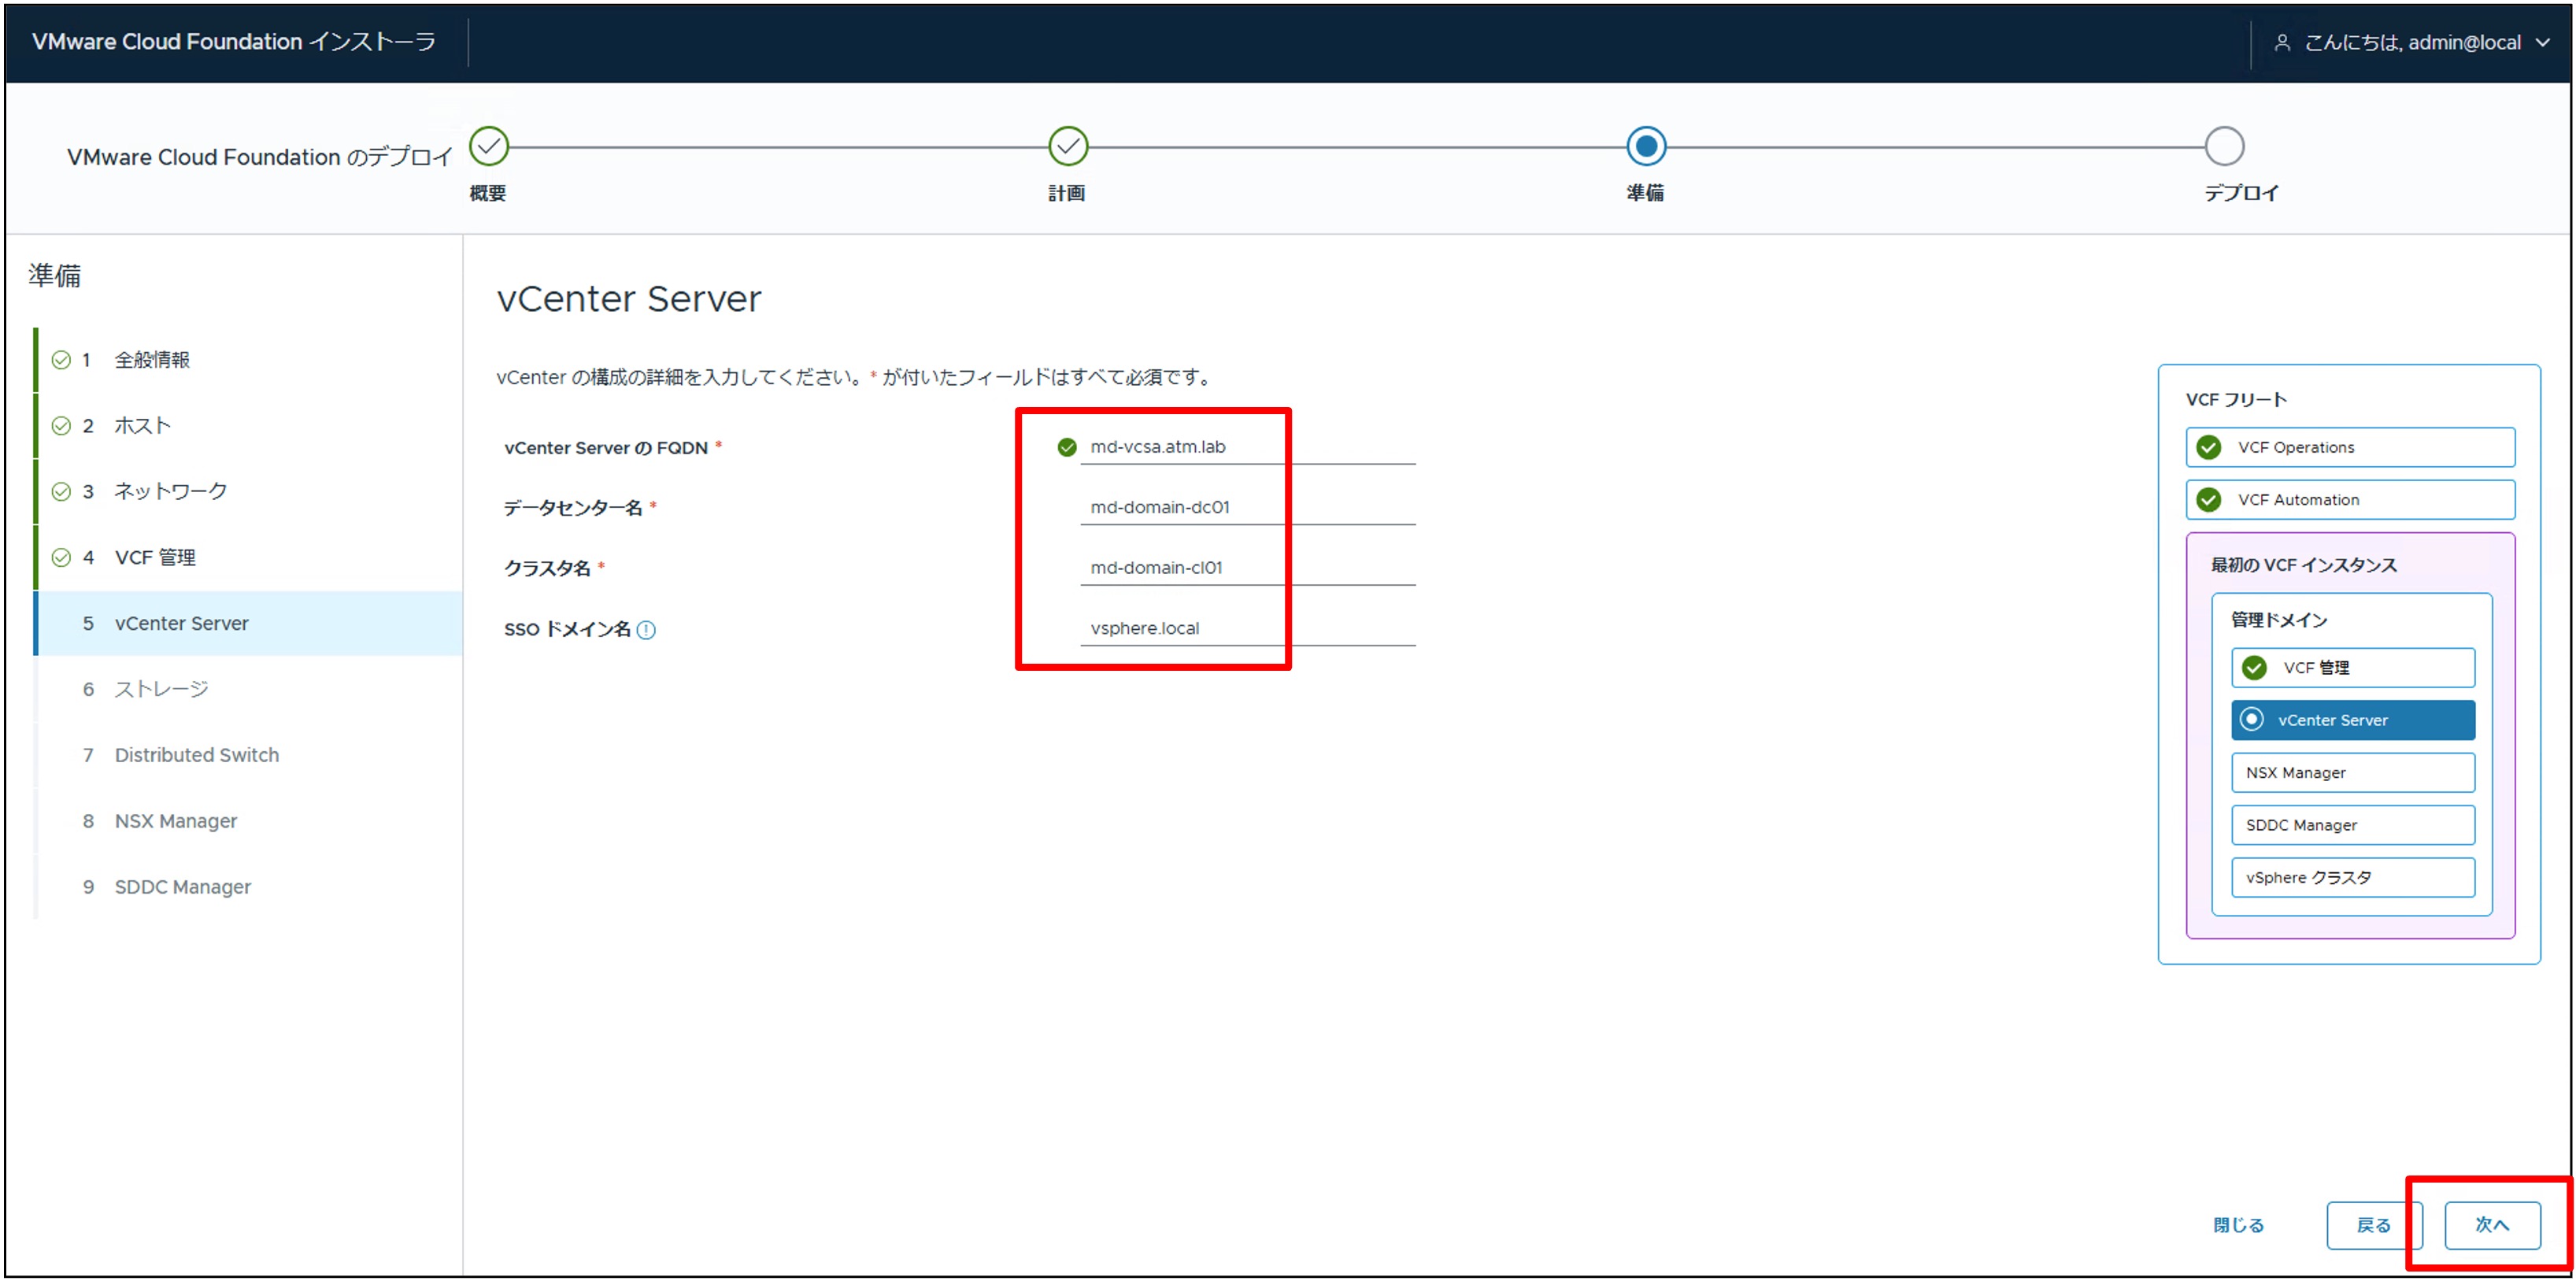The height and width of the screenshot is (1281, 2576).
Task: Click the green check next to ホスト
Action: click(61, 426)
